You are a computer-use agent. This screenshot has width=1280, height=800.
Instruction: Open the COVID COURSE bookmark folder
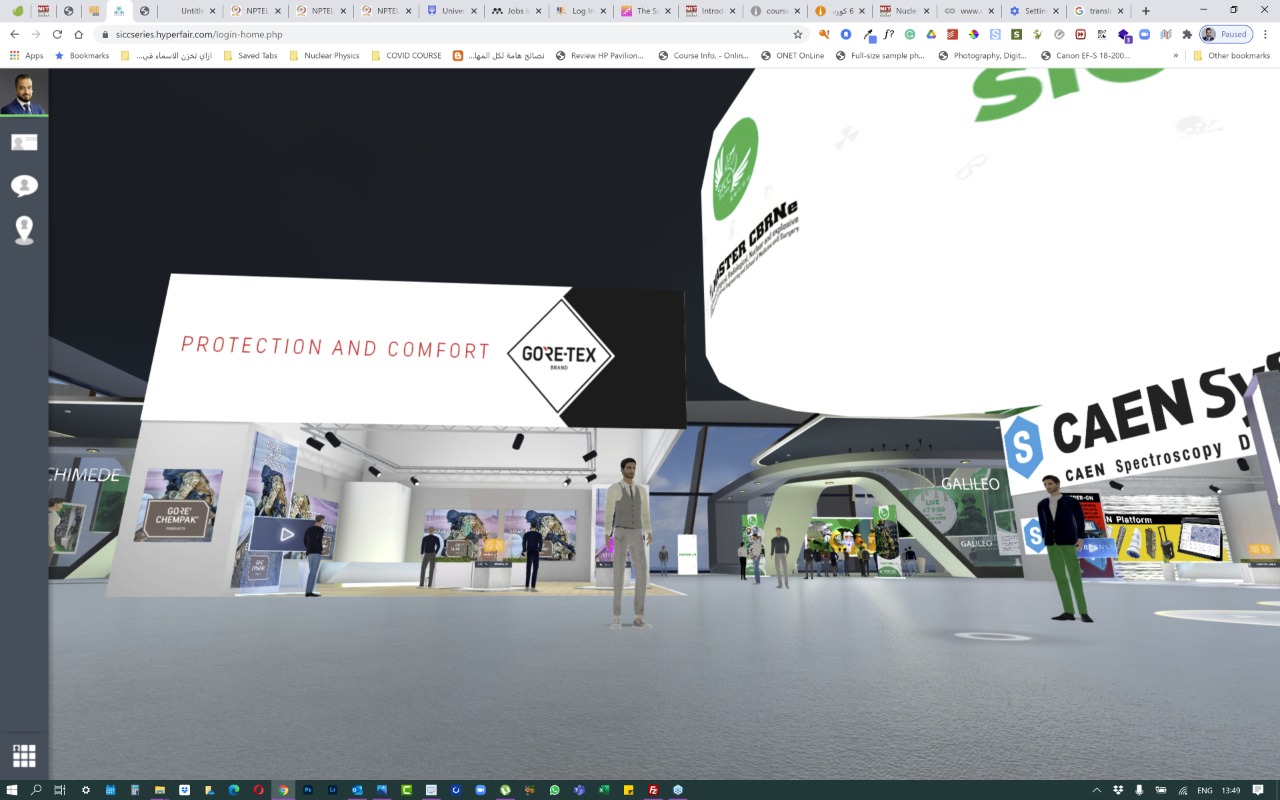coord(406,56)
